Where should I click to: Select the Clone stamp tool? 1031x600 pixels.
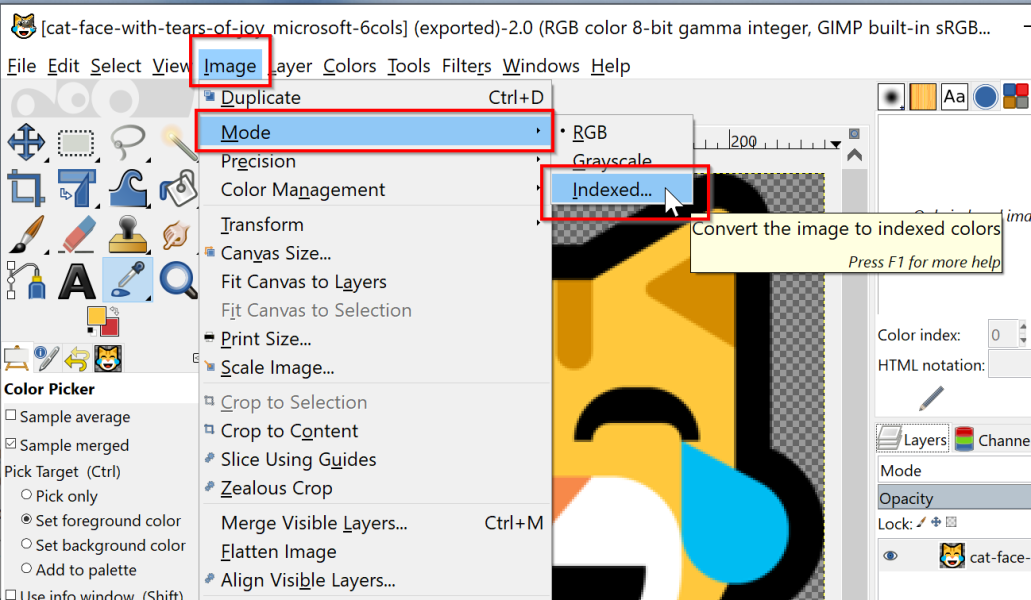click(128, 235)
